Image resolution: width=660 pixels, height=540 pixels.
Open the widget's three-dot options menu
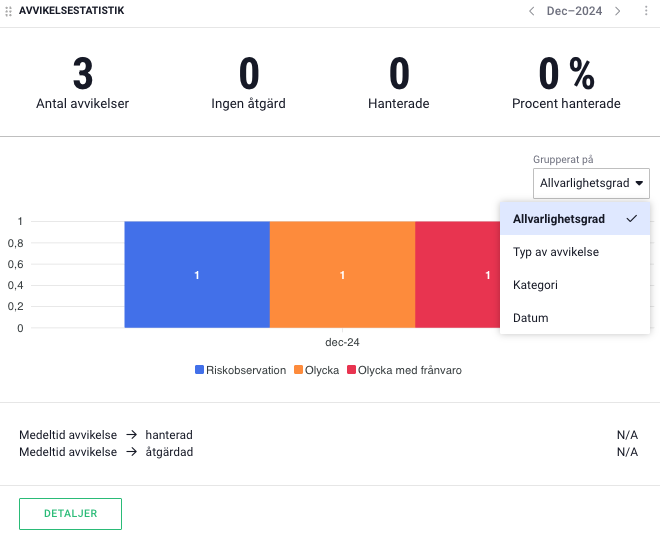point(646,11)
